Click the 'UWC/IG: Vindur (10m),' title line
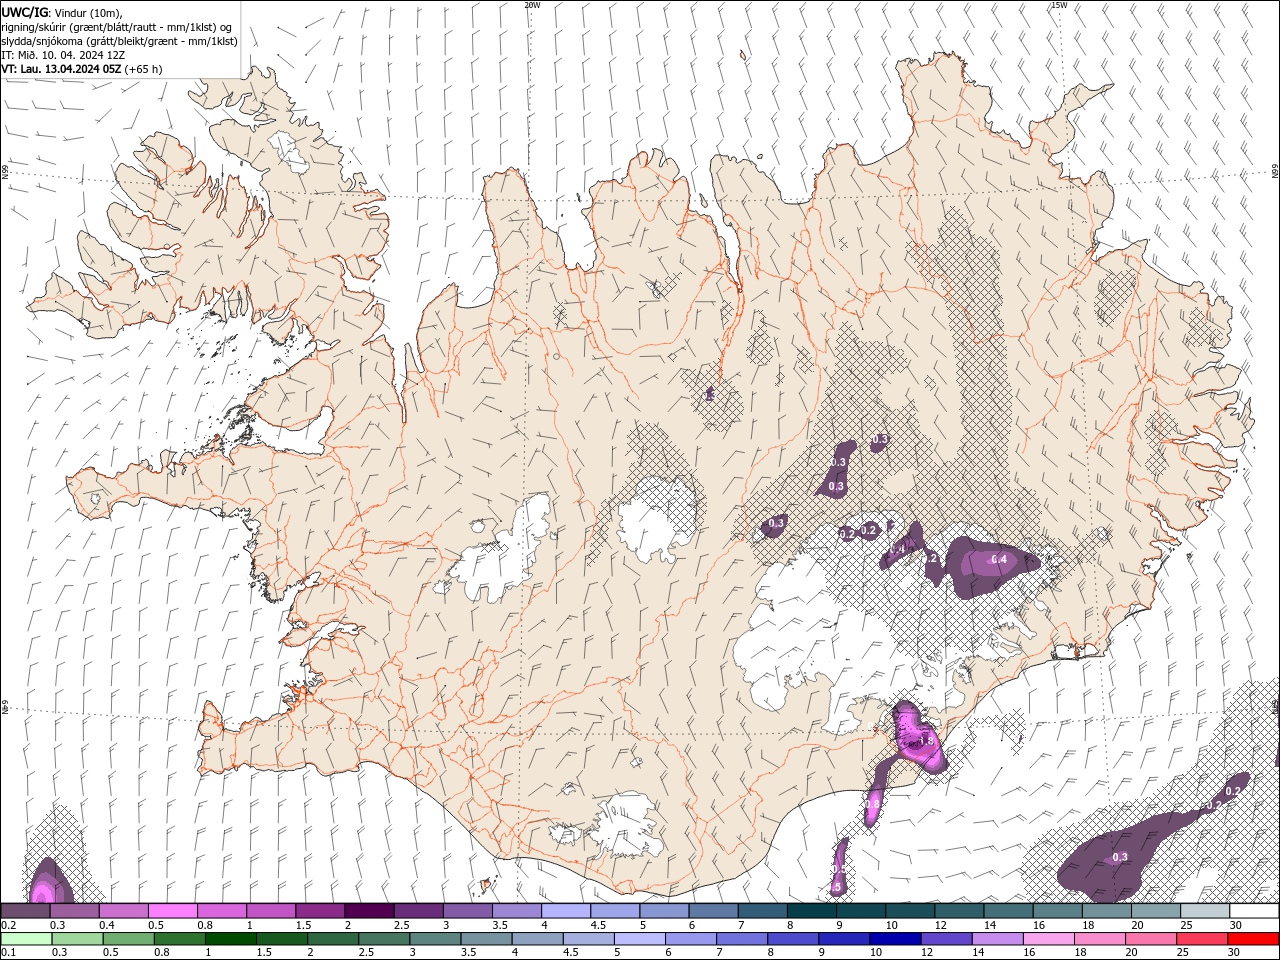Image resolution: width=1280 pixels, height=960 pixels. coord(62,12)
